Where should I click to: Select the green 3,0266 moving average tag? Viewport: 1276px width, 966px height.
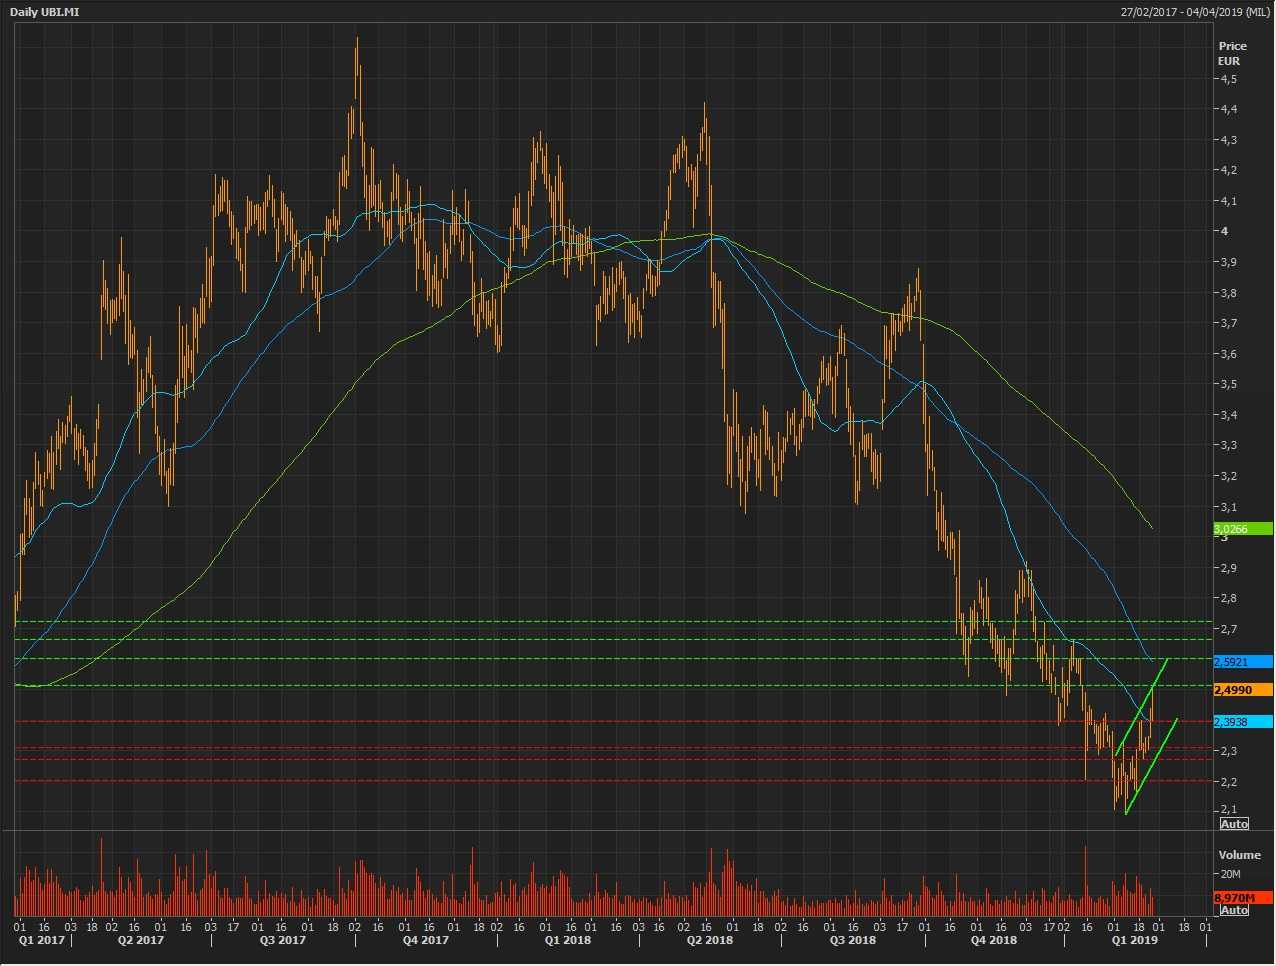coord(1242,528)
